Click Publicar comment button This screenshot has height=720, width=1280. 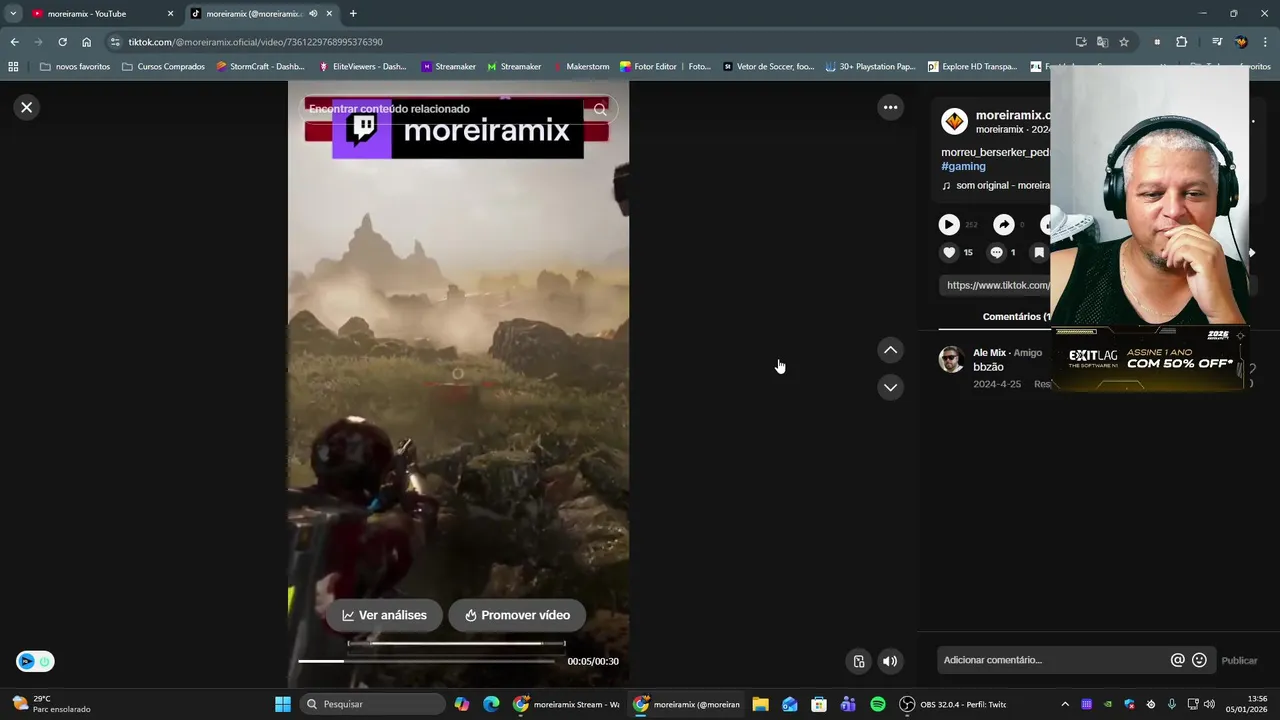coord(1239,660)
